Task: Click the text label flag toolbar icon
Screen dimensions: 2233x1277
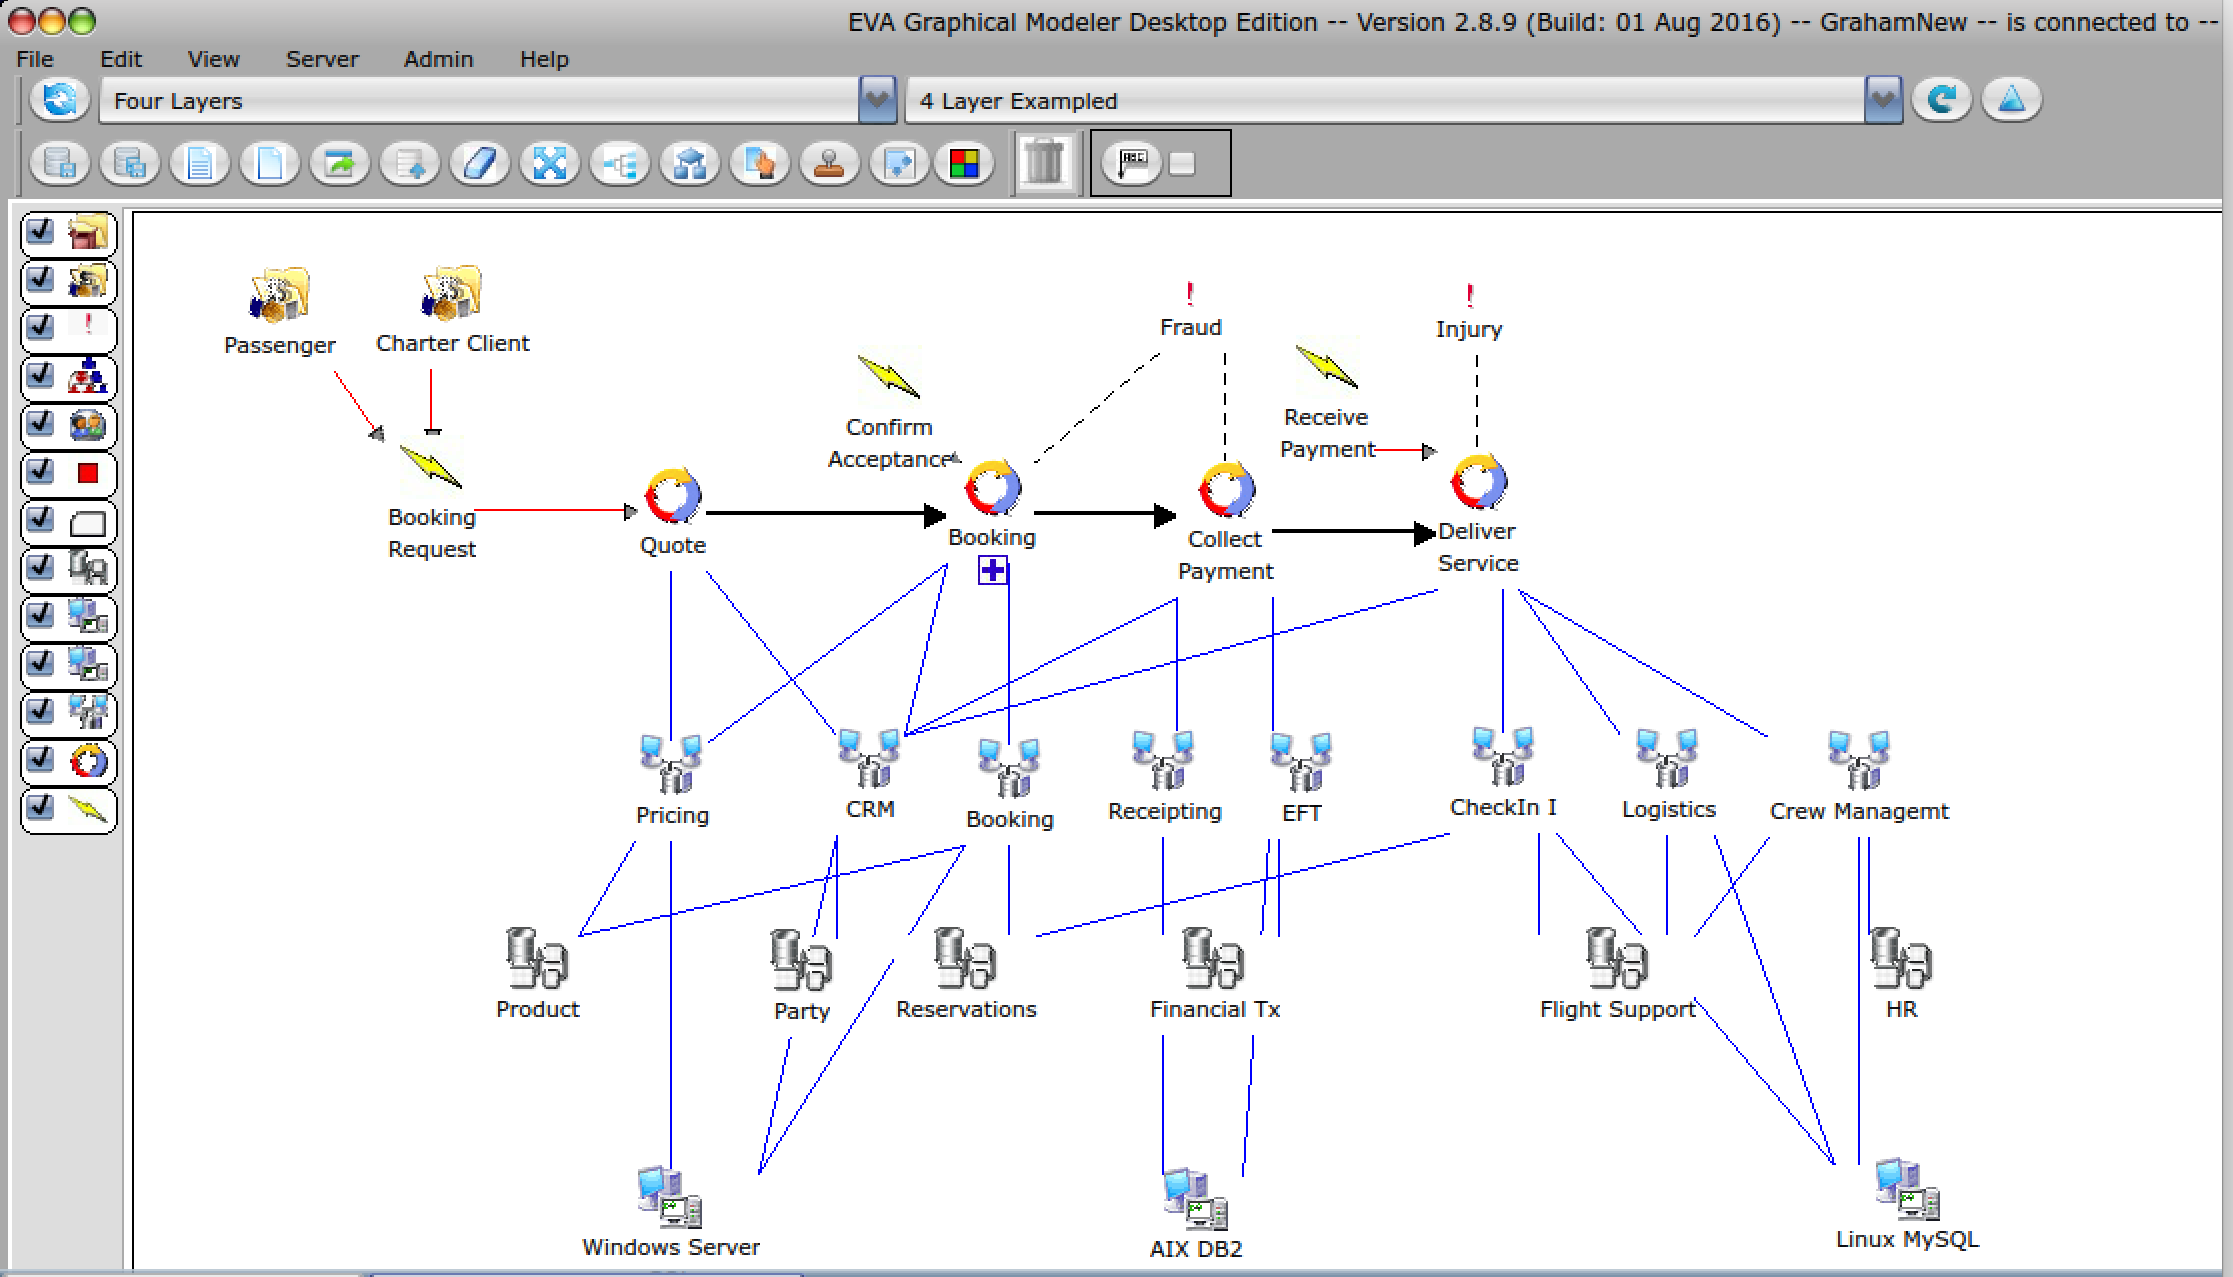Action: [1133, 163]
